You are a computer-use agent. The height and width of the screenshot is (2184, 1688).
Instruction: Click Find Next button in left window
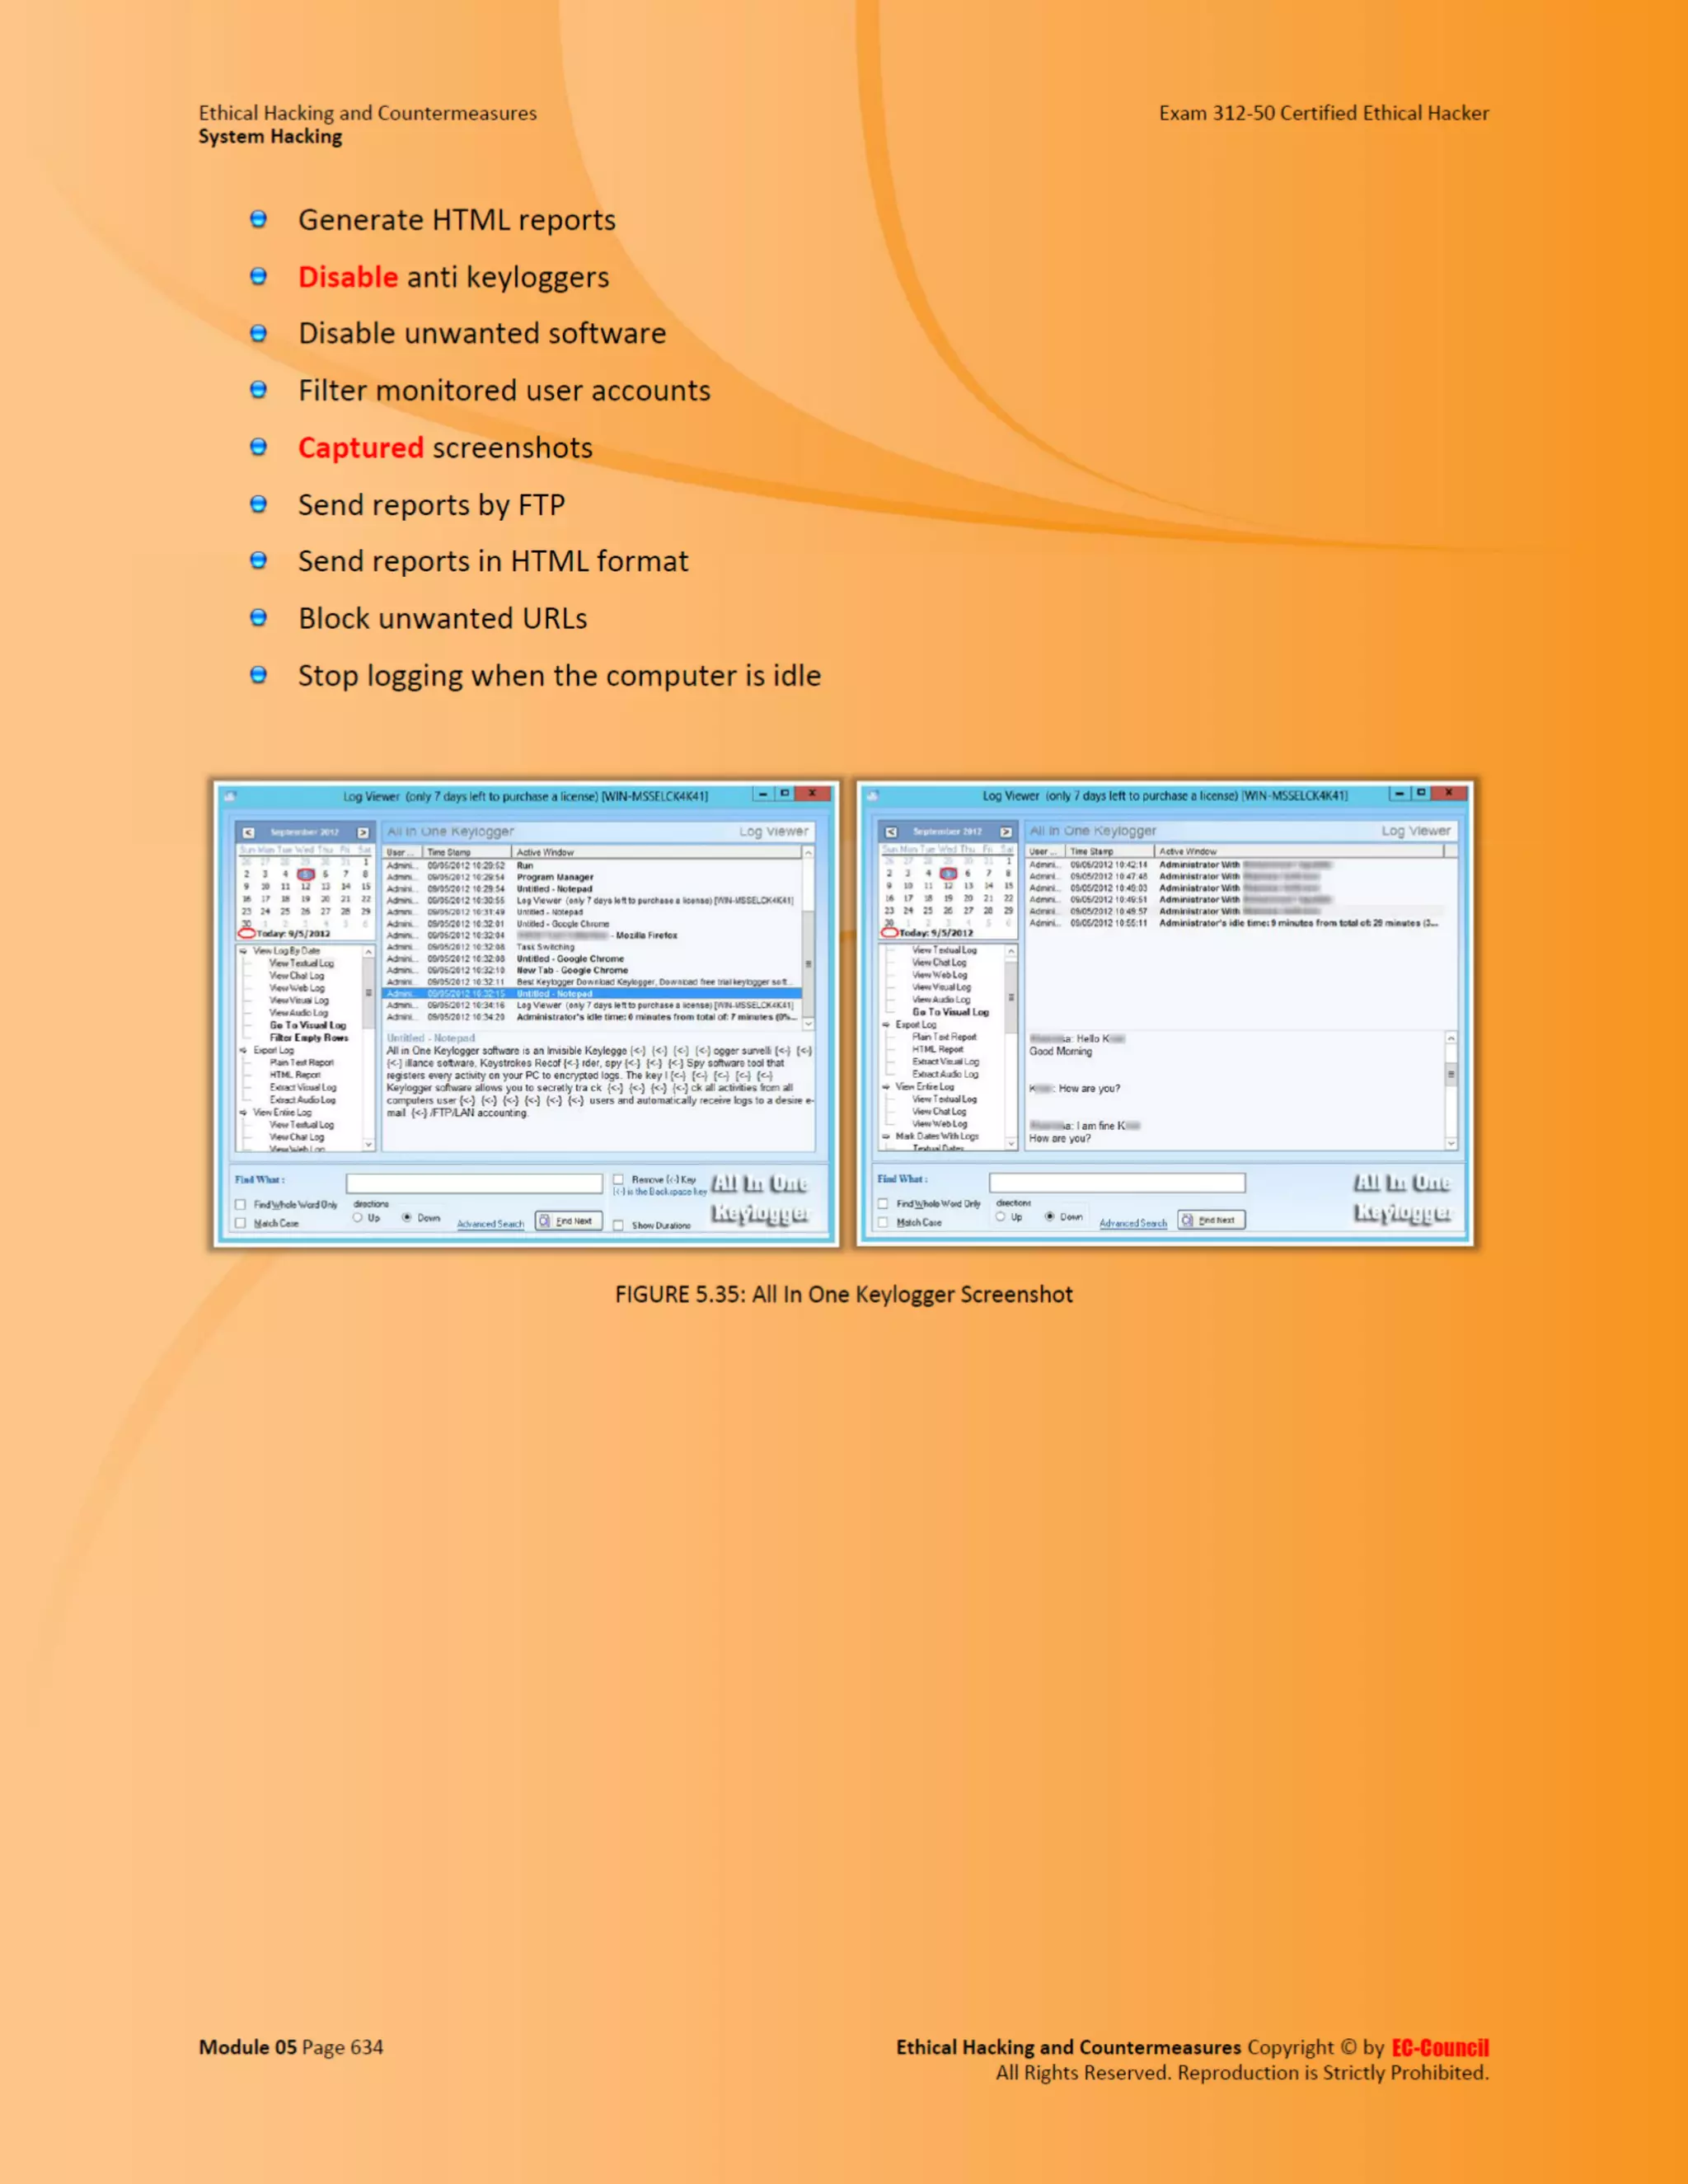pyautogui.click(x=568, y=1221)
